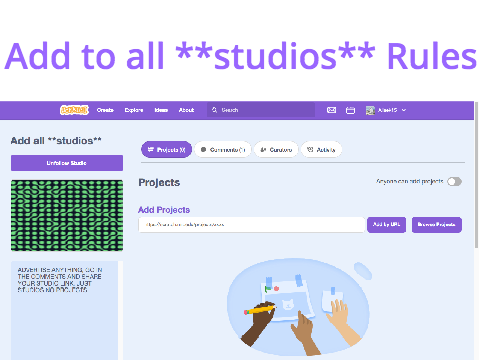The width and height of the screenshot is (480, 360).
Task: Open the My Stuff folder icon
Action: point(350,110)
